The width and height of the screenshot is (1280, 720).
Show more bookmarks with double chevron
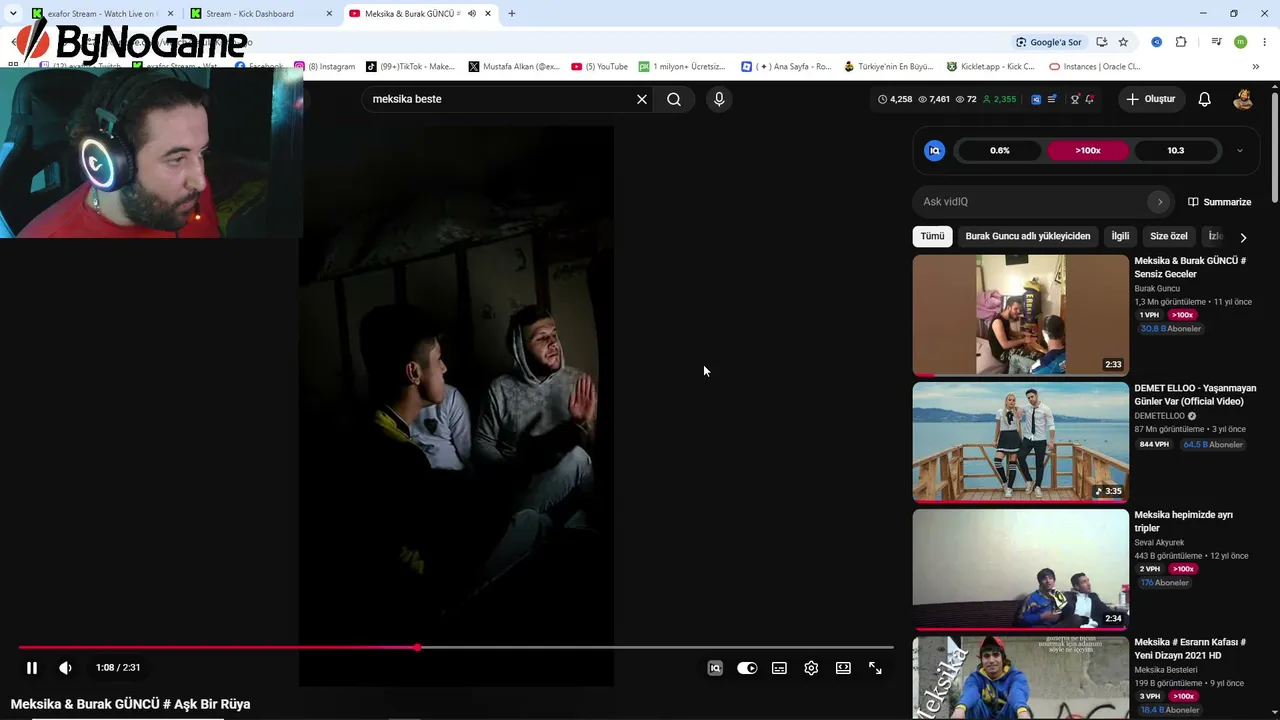coord(1256,67)
